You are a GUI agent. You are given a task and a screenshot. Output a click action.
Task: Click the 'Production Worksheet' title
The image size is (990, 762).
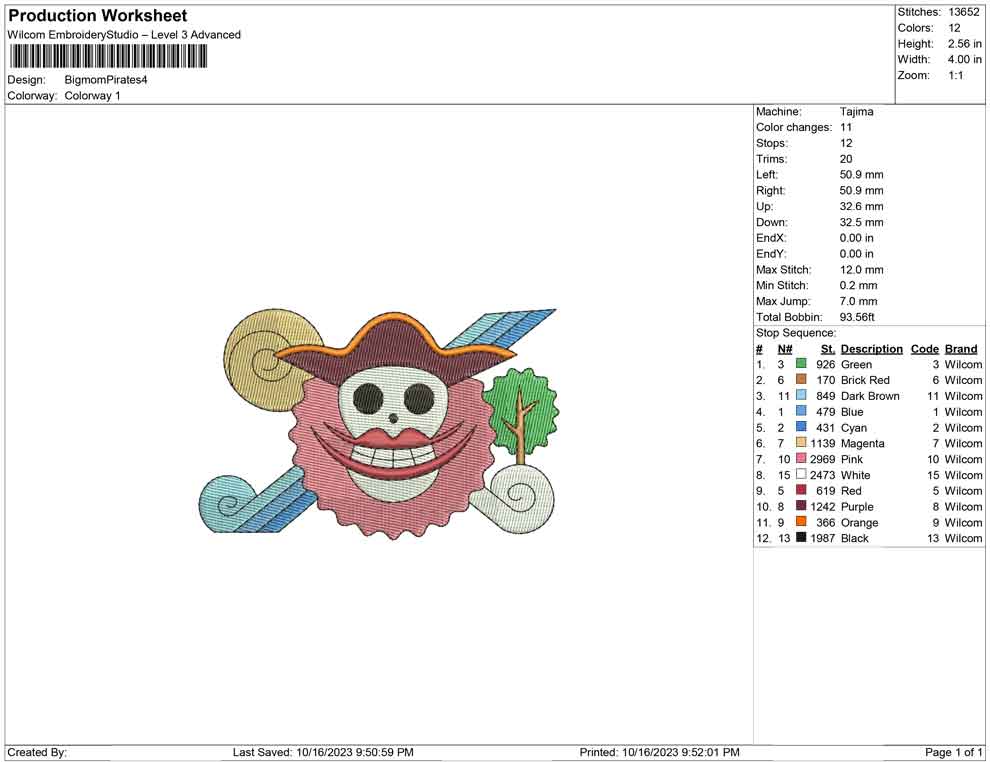(x=98, y=16)
